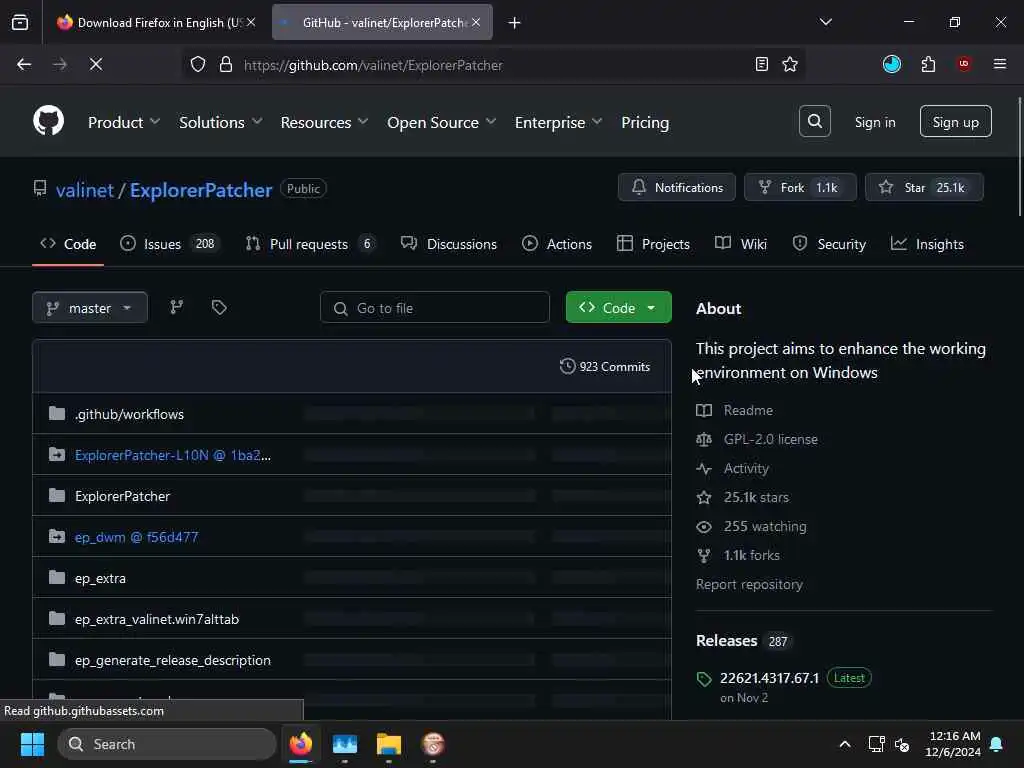Viewport: 1024px width, 768px height.
Task: Click the Windows taskbar Search box
Action: click(x=167, y=744)
